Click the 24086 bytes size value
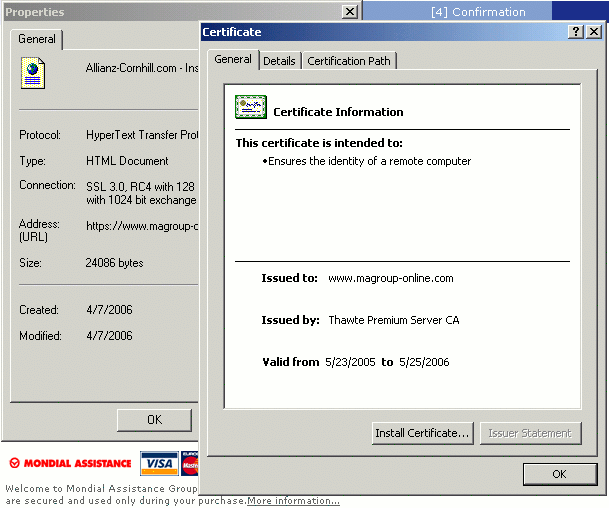This screenshot has width=609, height=508. [114, 263]
